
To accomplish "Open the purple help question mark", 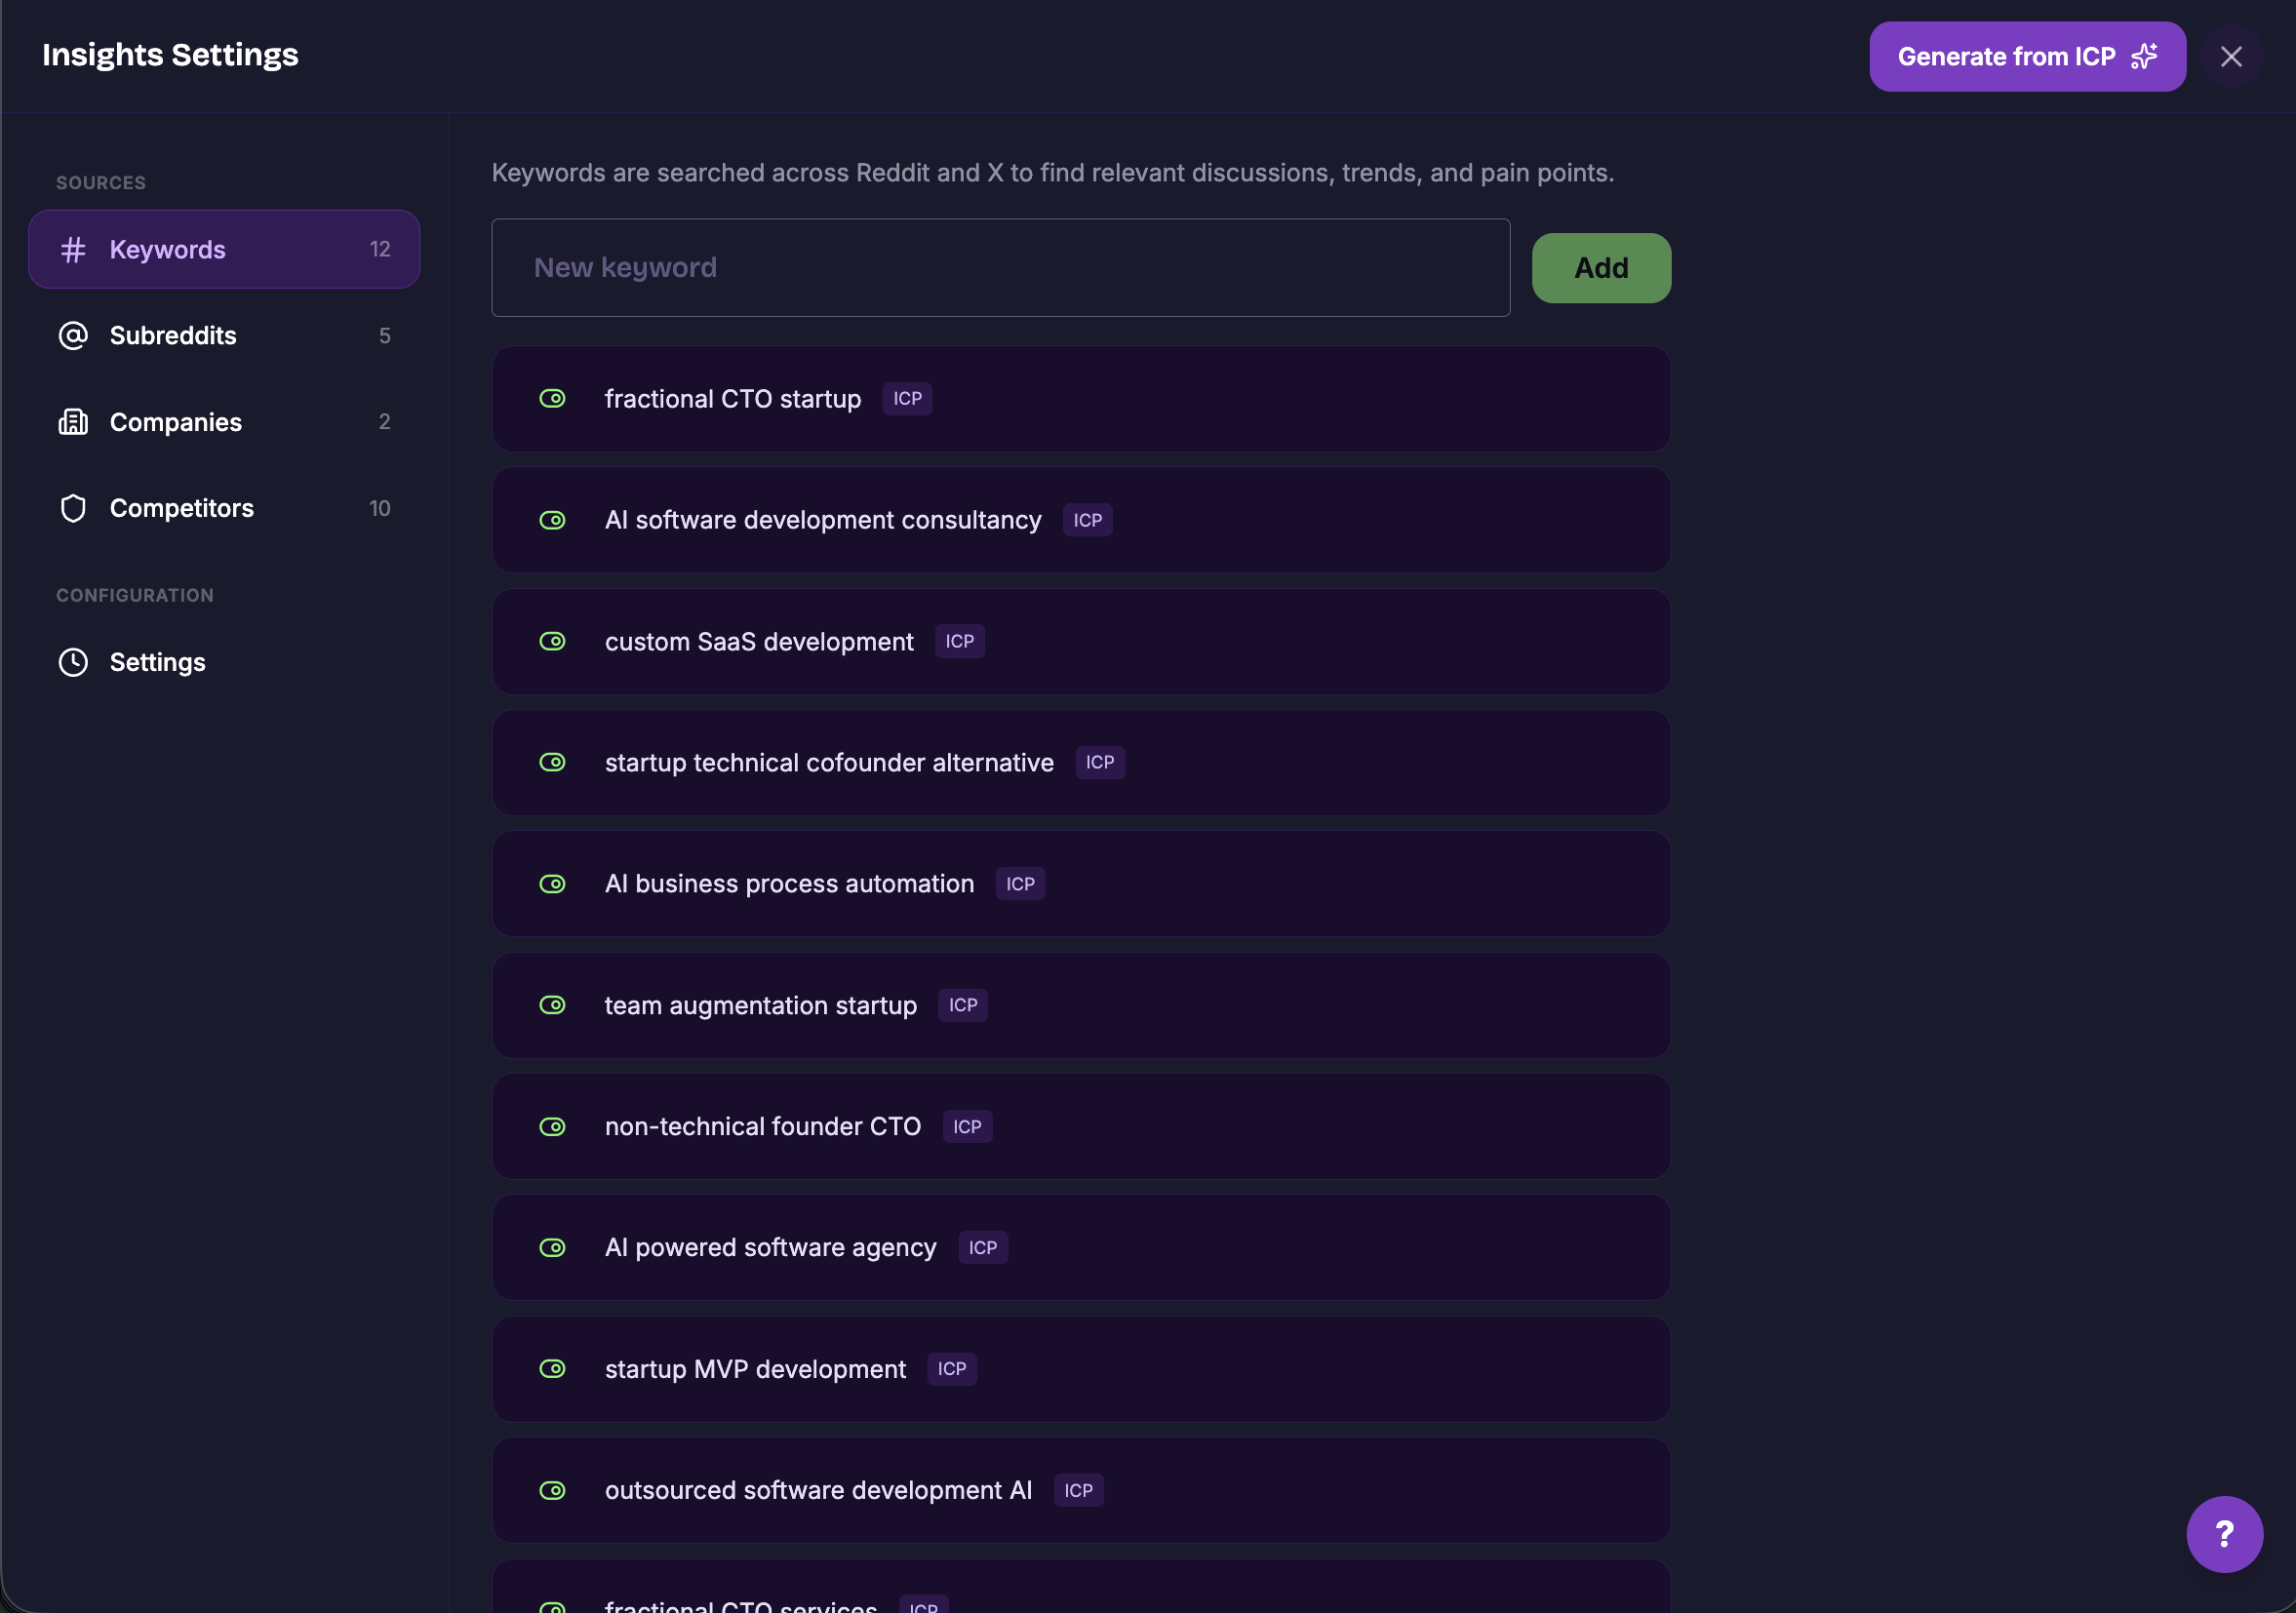I will (2223, 1533).
